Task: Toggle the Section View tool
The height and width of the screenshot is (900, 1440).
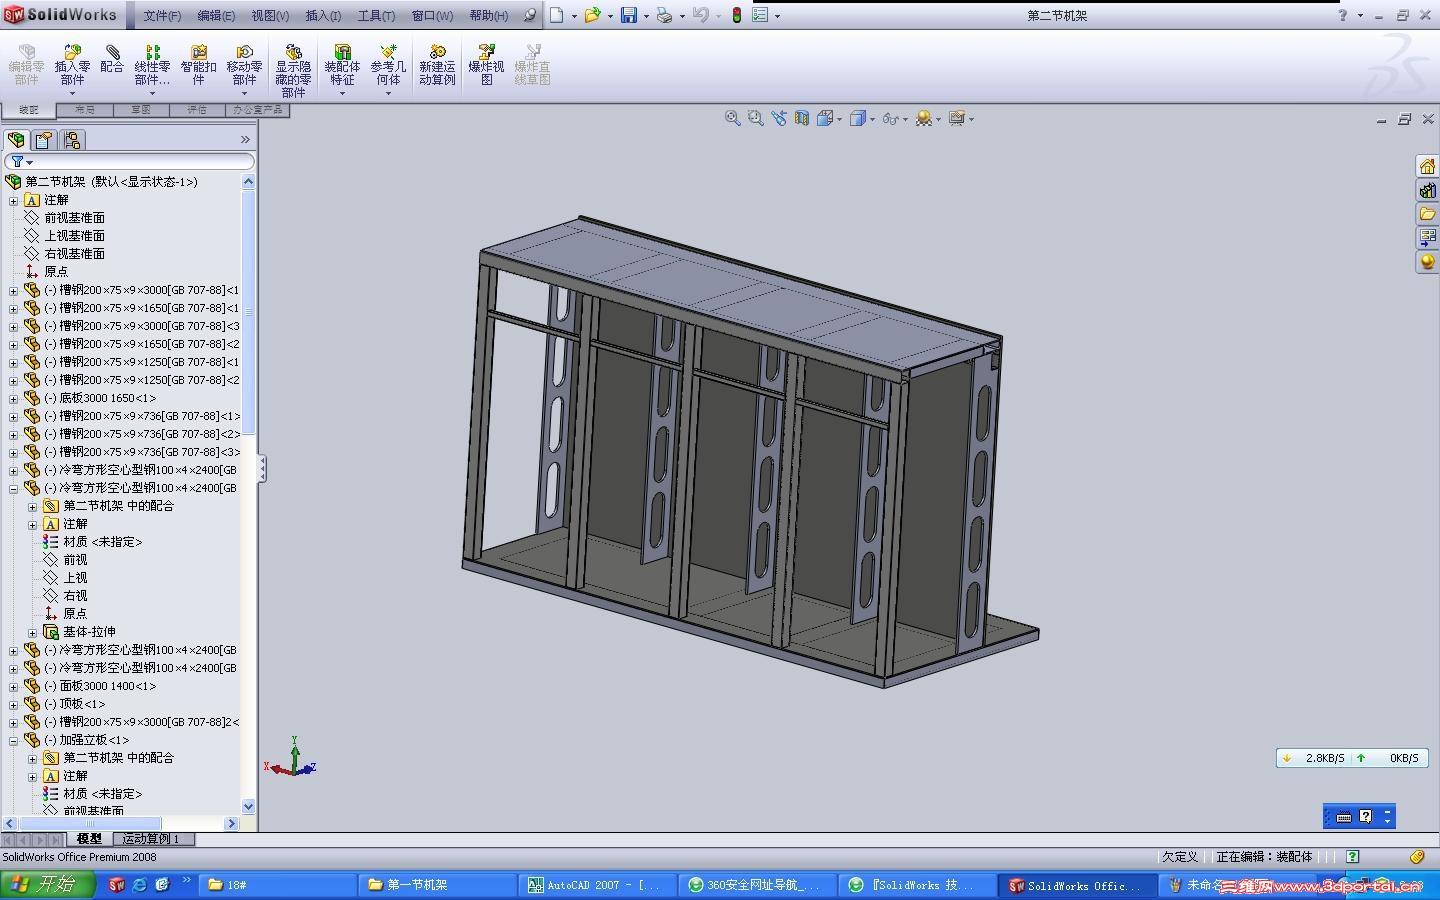Action: coord(802,118)
